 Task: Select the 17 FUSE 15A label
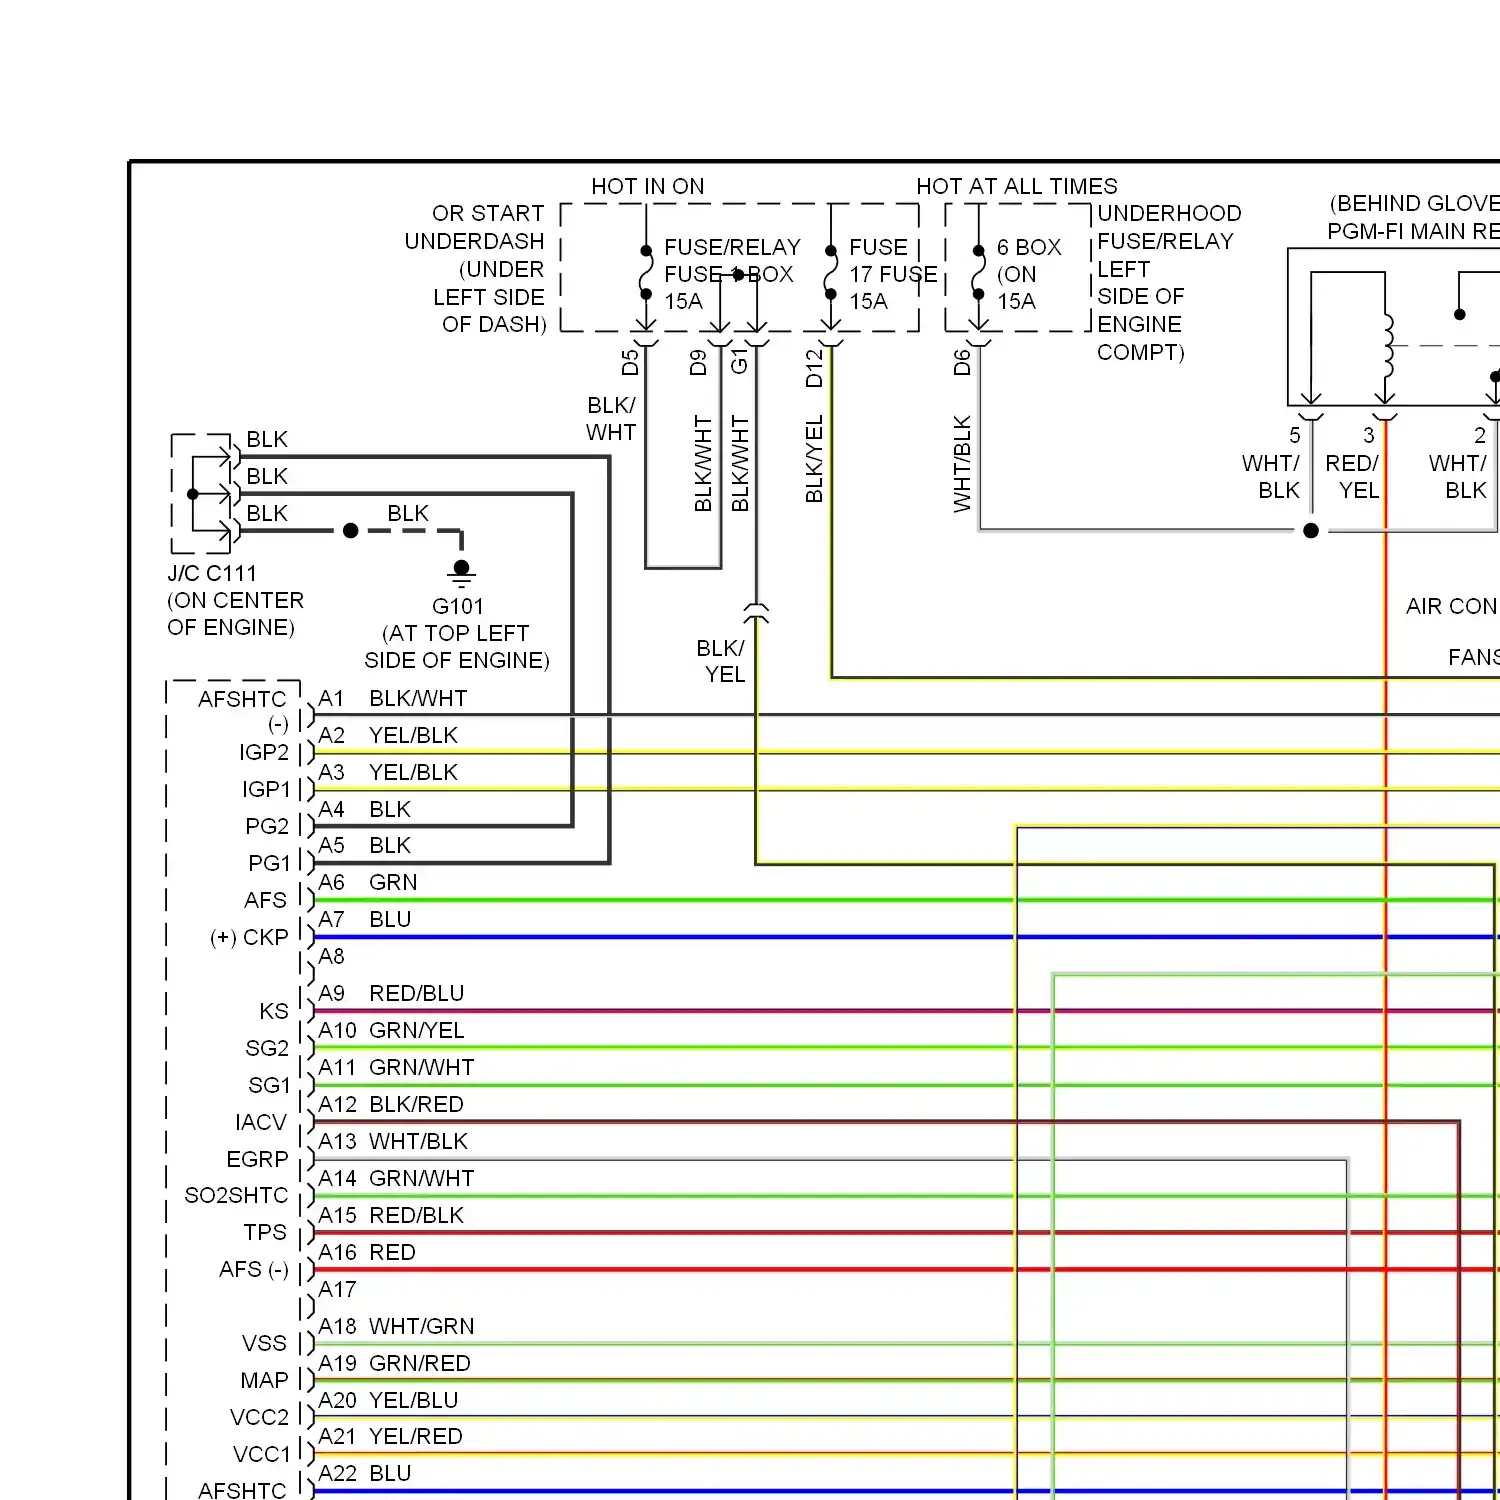(893, 274)
